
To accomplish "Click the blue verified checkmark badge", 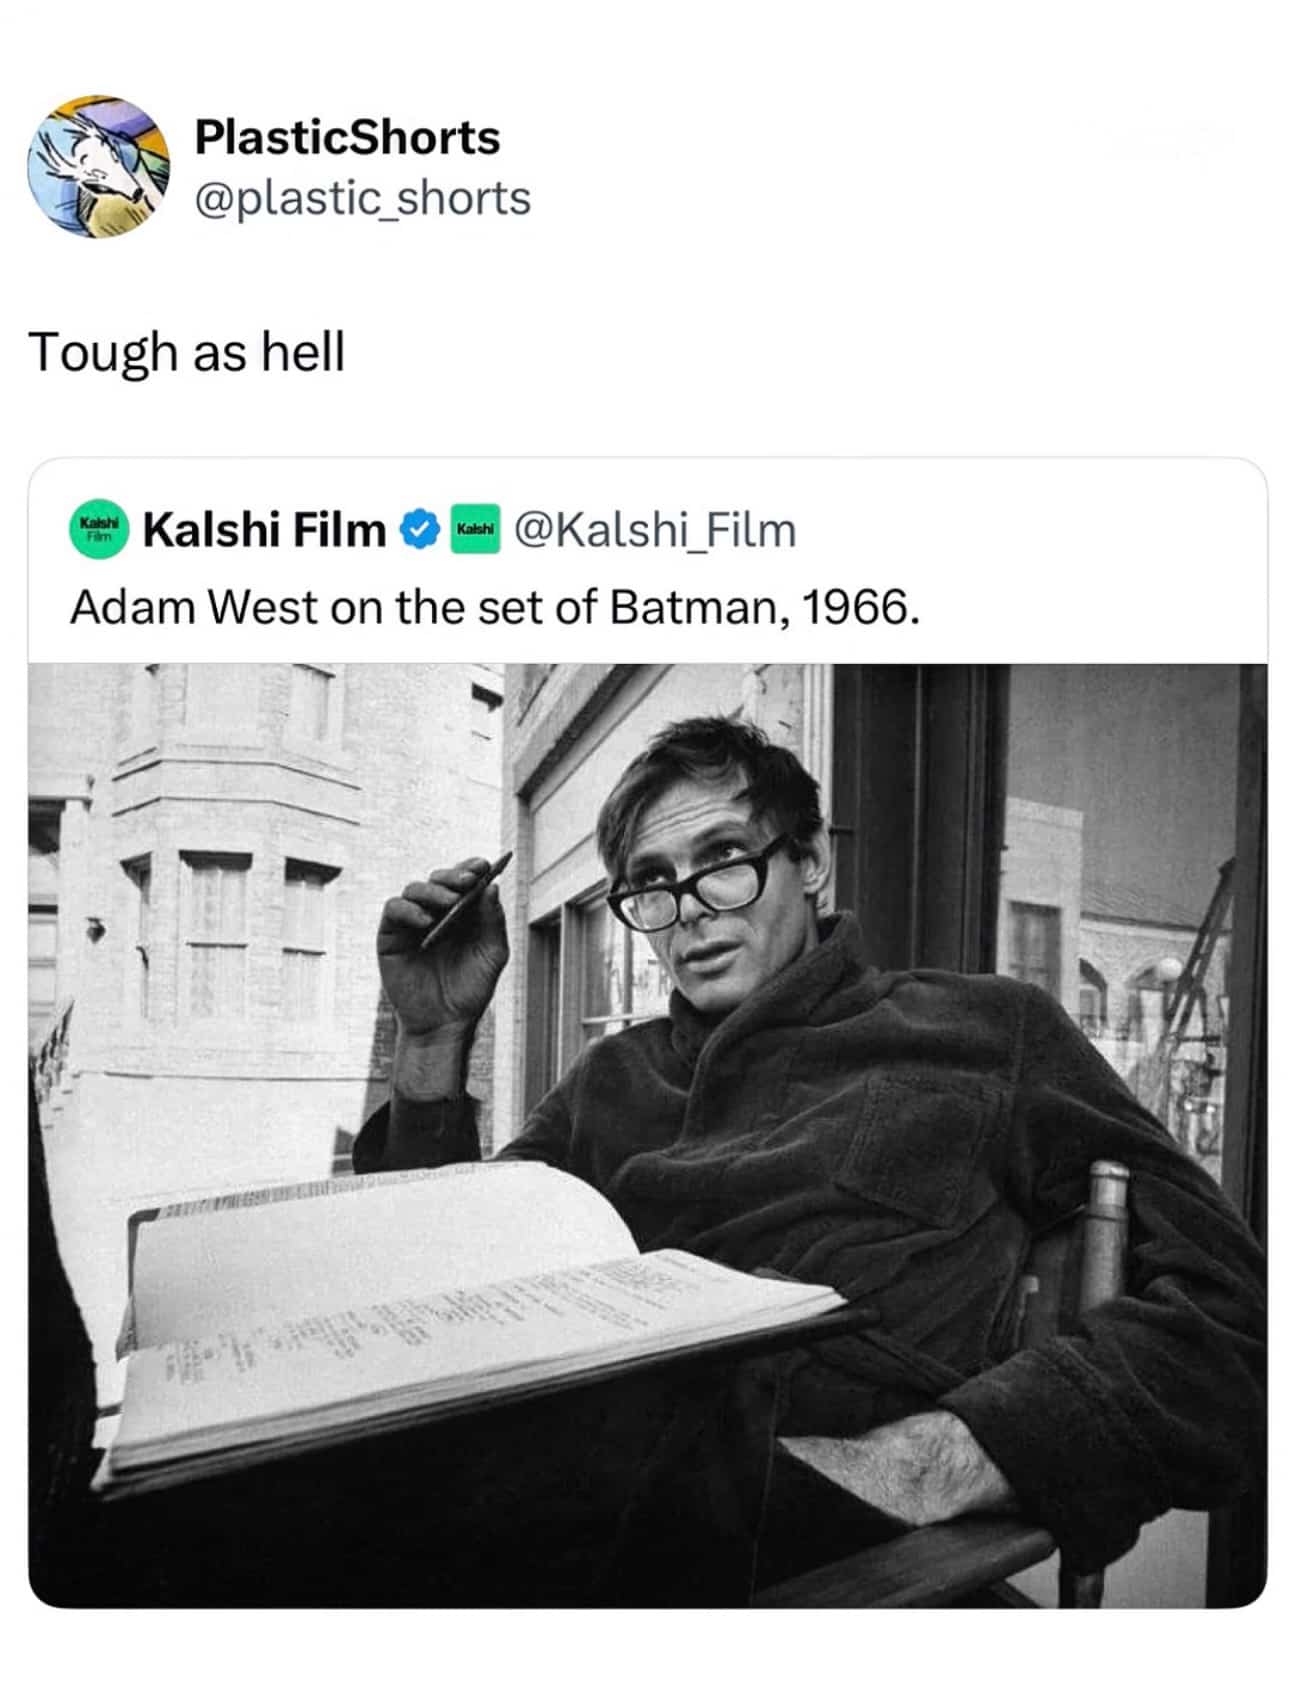I will [x=420, y=530].
